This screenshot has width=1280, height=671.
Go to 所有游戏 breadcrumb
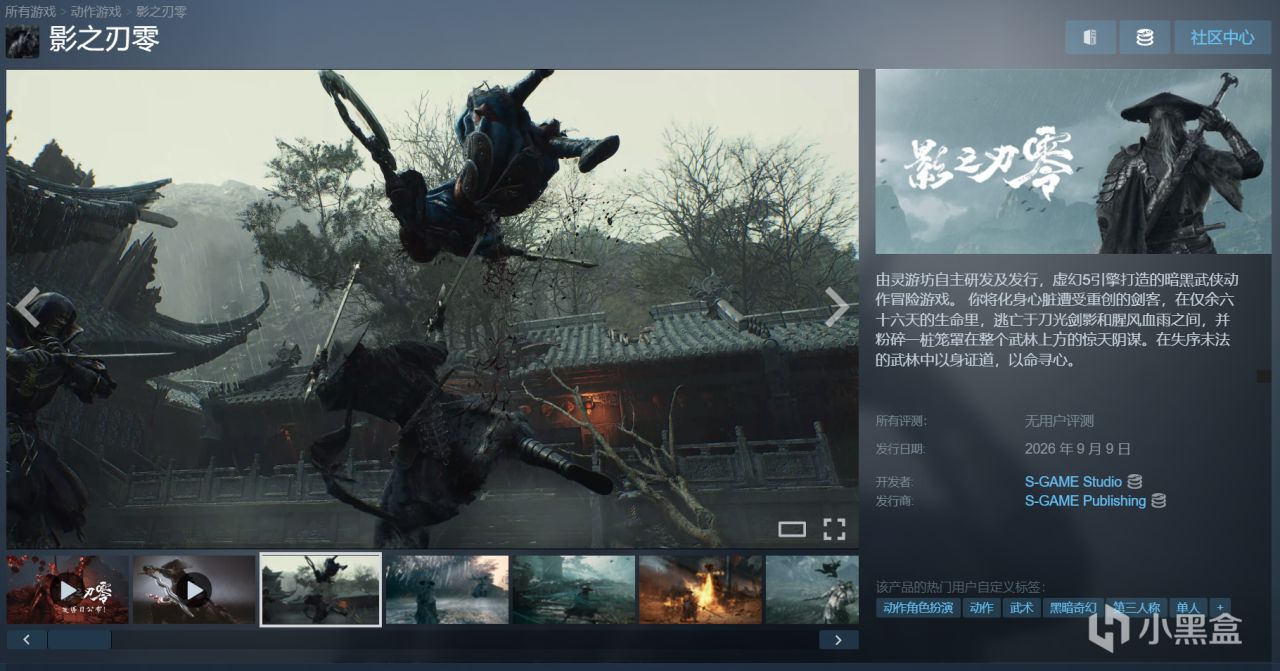pos(31,11)
